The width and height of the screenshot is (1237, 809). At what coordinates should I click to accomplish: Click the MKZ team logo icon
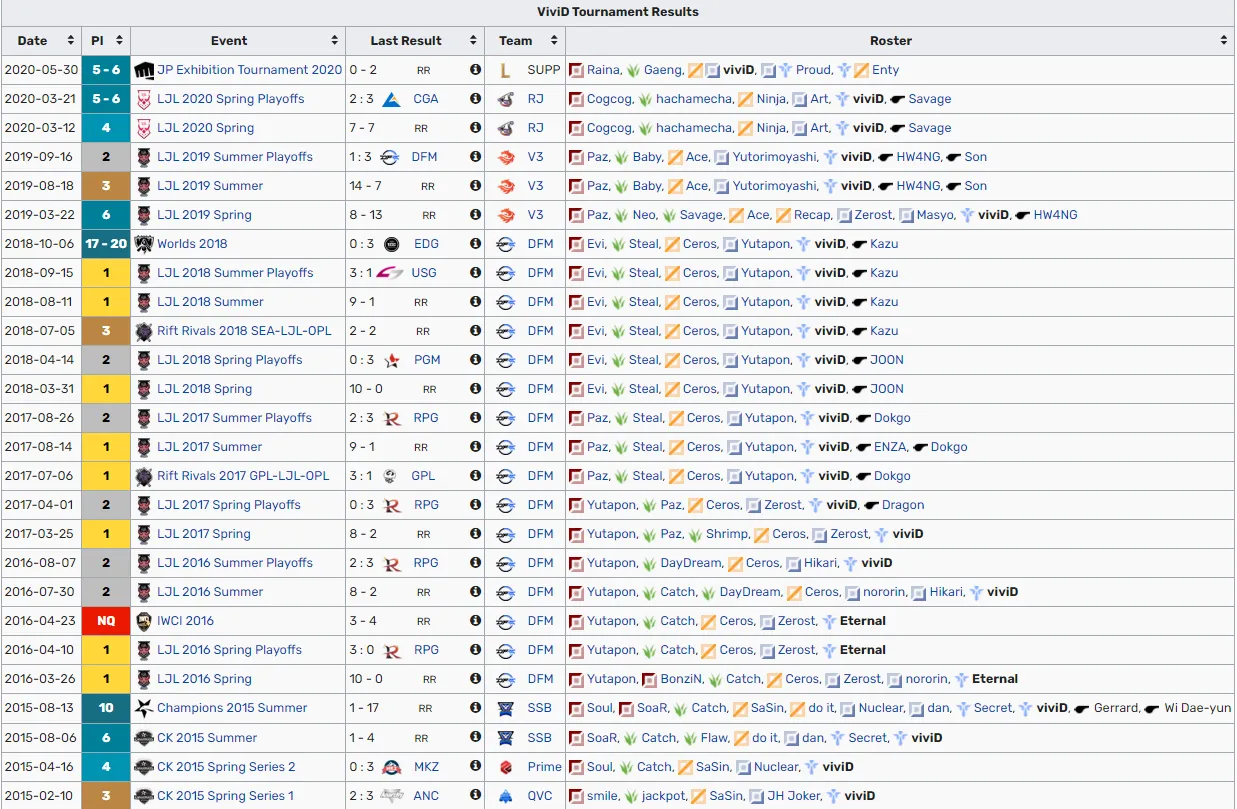tap(392, 767)
